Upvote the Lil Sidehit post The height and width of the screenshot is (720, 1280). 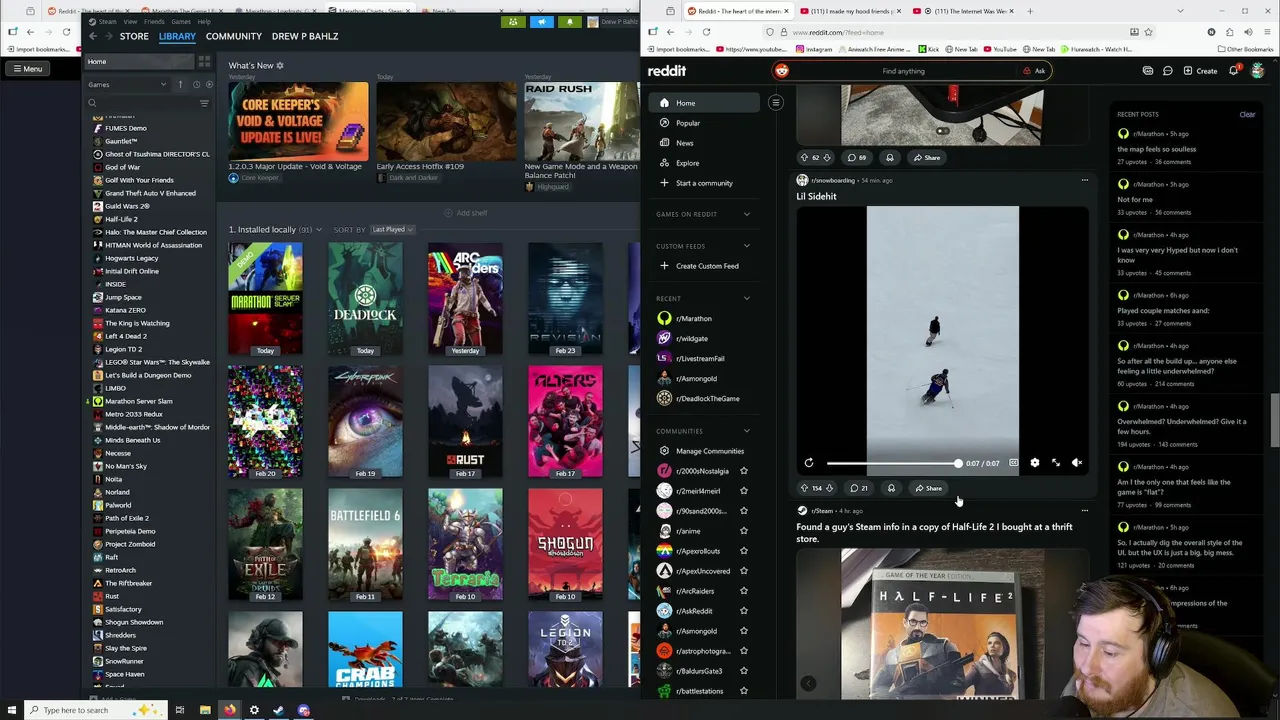(804, 488)
